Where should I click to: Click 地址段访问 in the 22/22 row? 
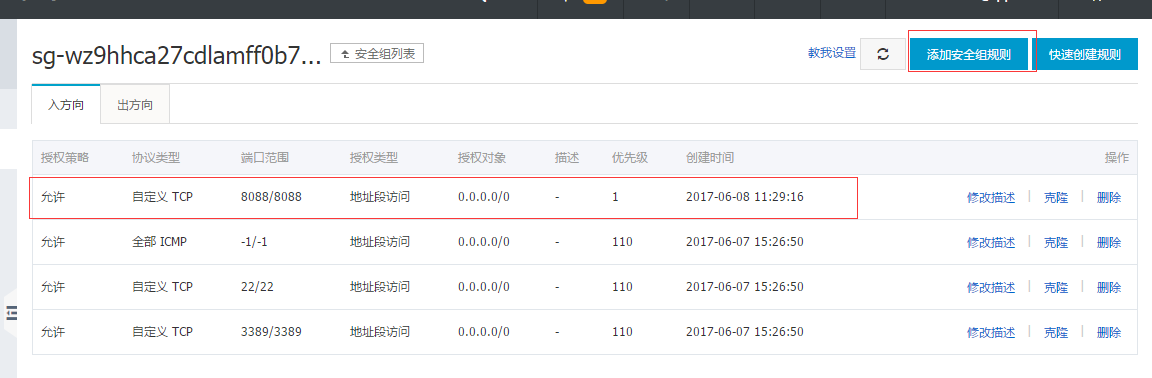[380, 287]
